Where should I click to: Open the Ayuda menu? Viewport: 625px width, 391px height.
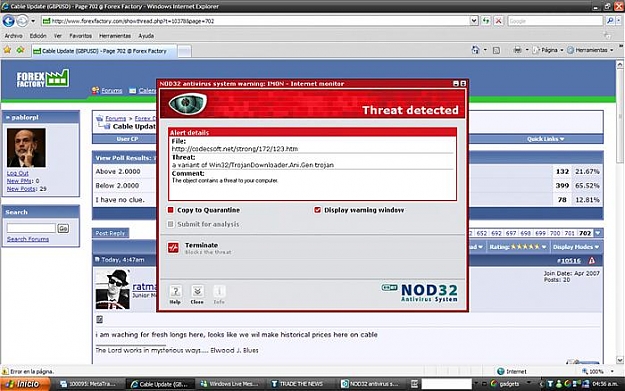146,36
